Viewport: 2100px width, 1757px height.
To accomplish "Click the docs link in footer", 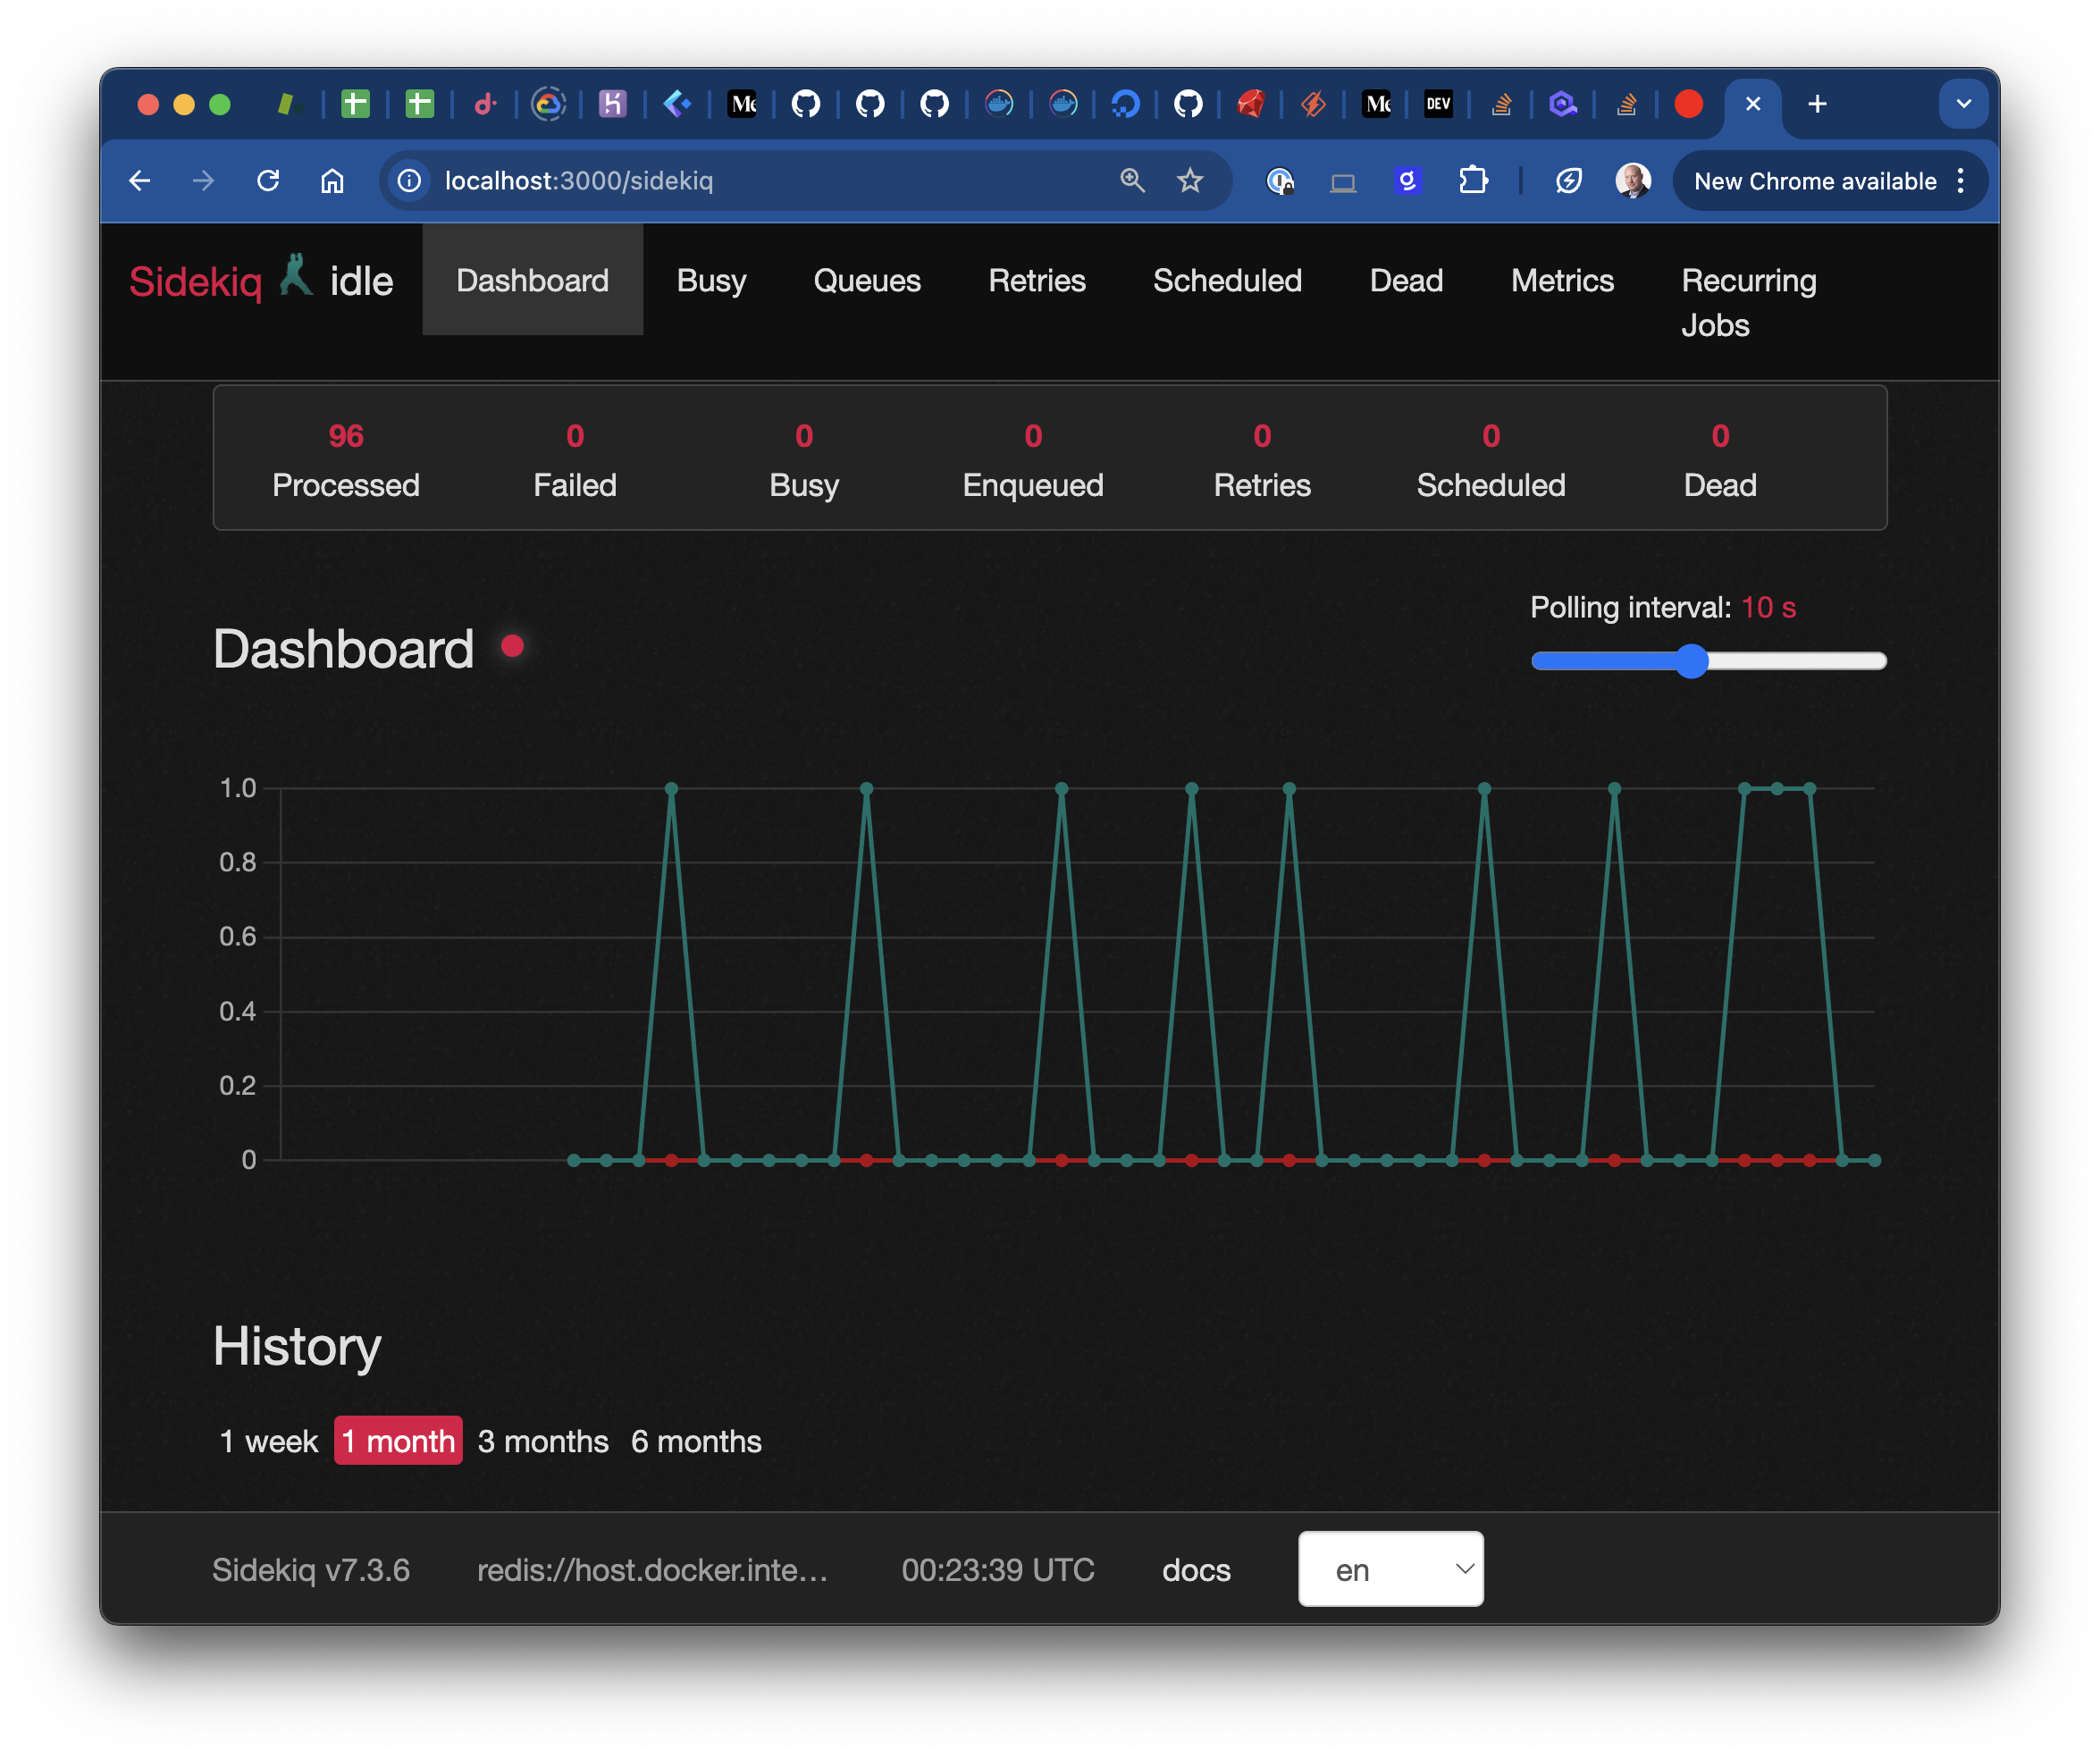I will point(1196,1570).
